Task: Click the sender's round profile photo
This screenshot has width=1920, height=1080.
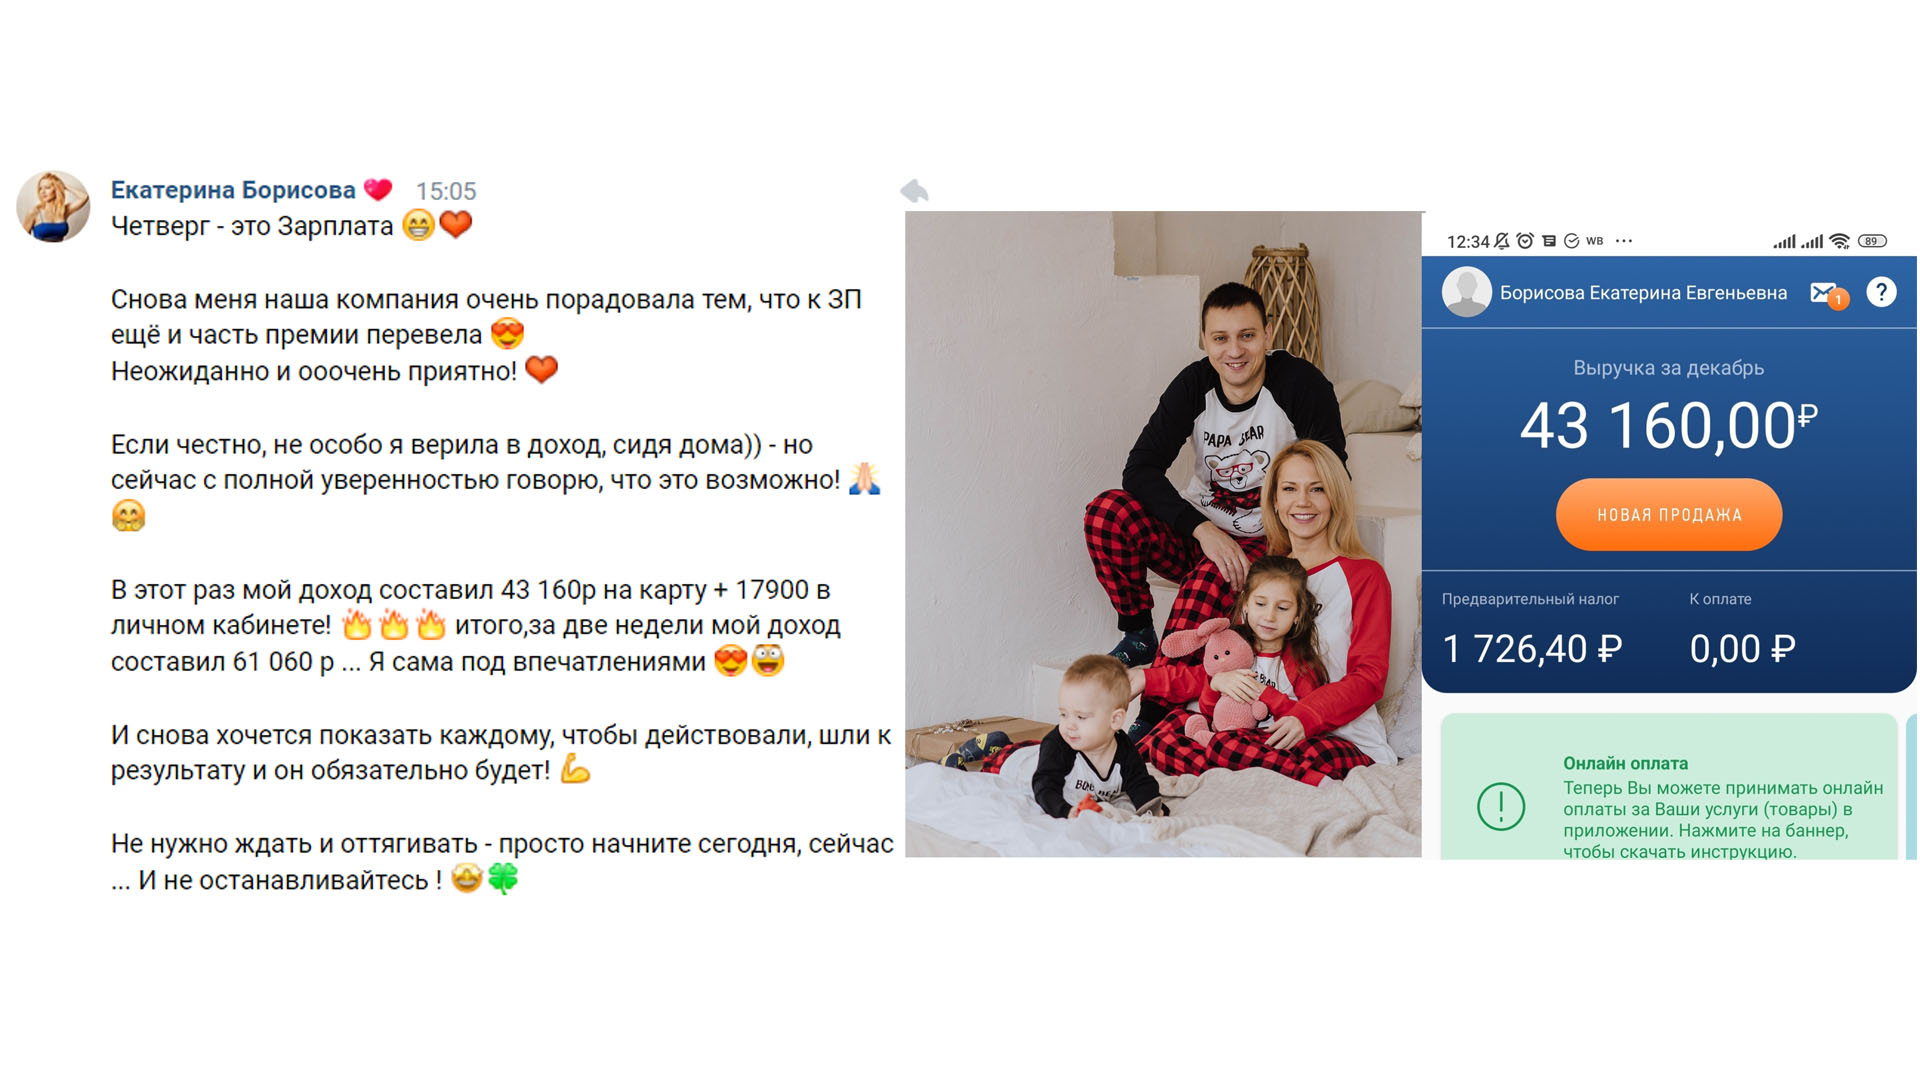Action: click(53, 206)
